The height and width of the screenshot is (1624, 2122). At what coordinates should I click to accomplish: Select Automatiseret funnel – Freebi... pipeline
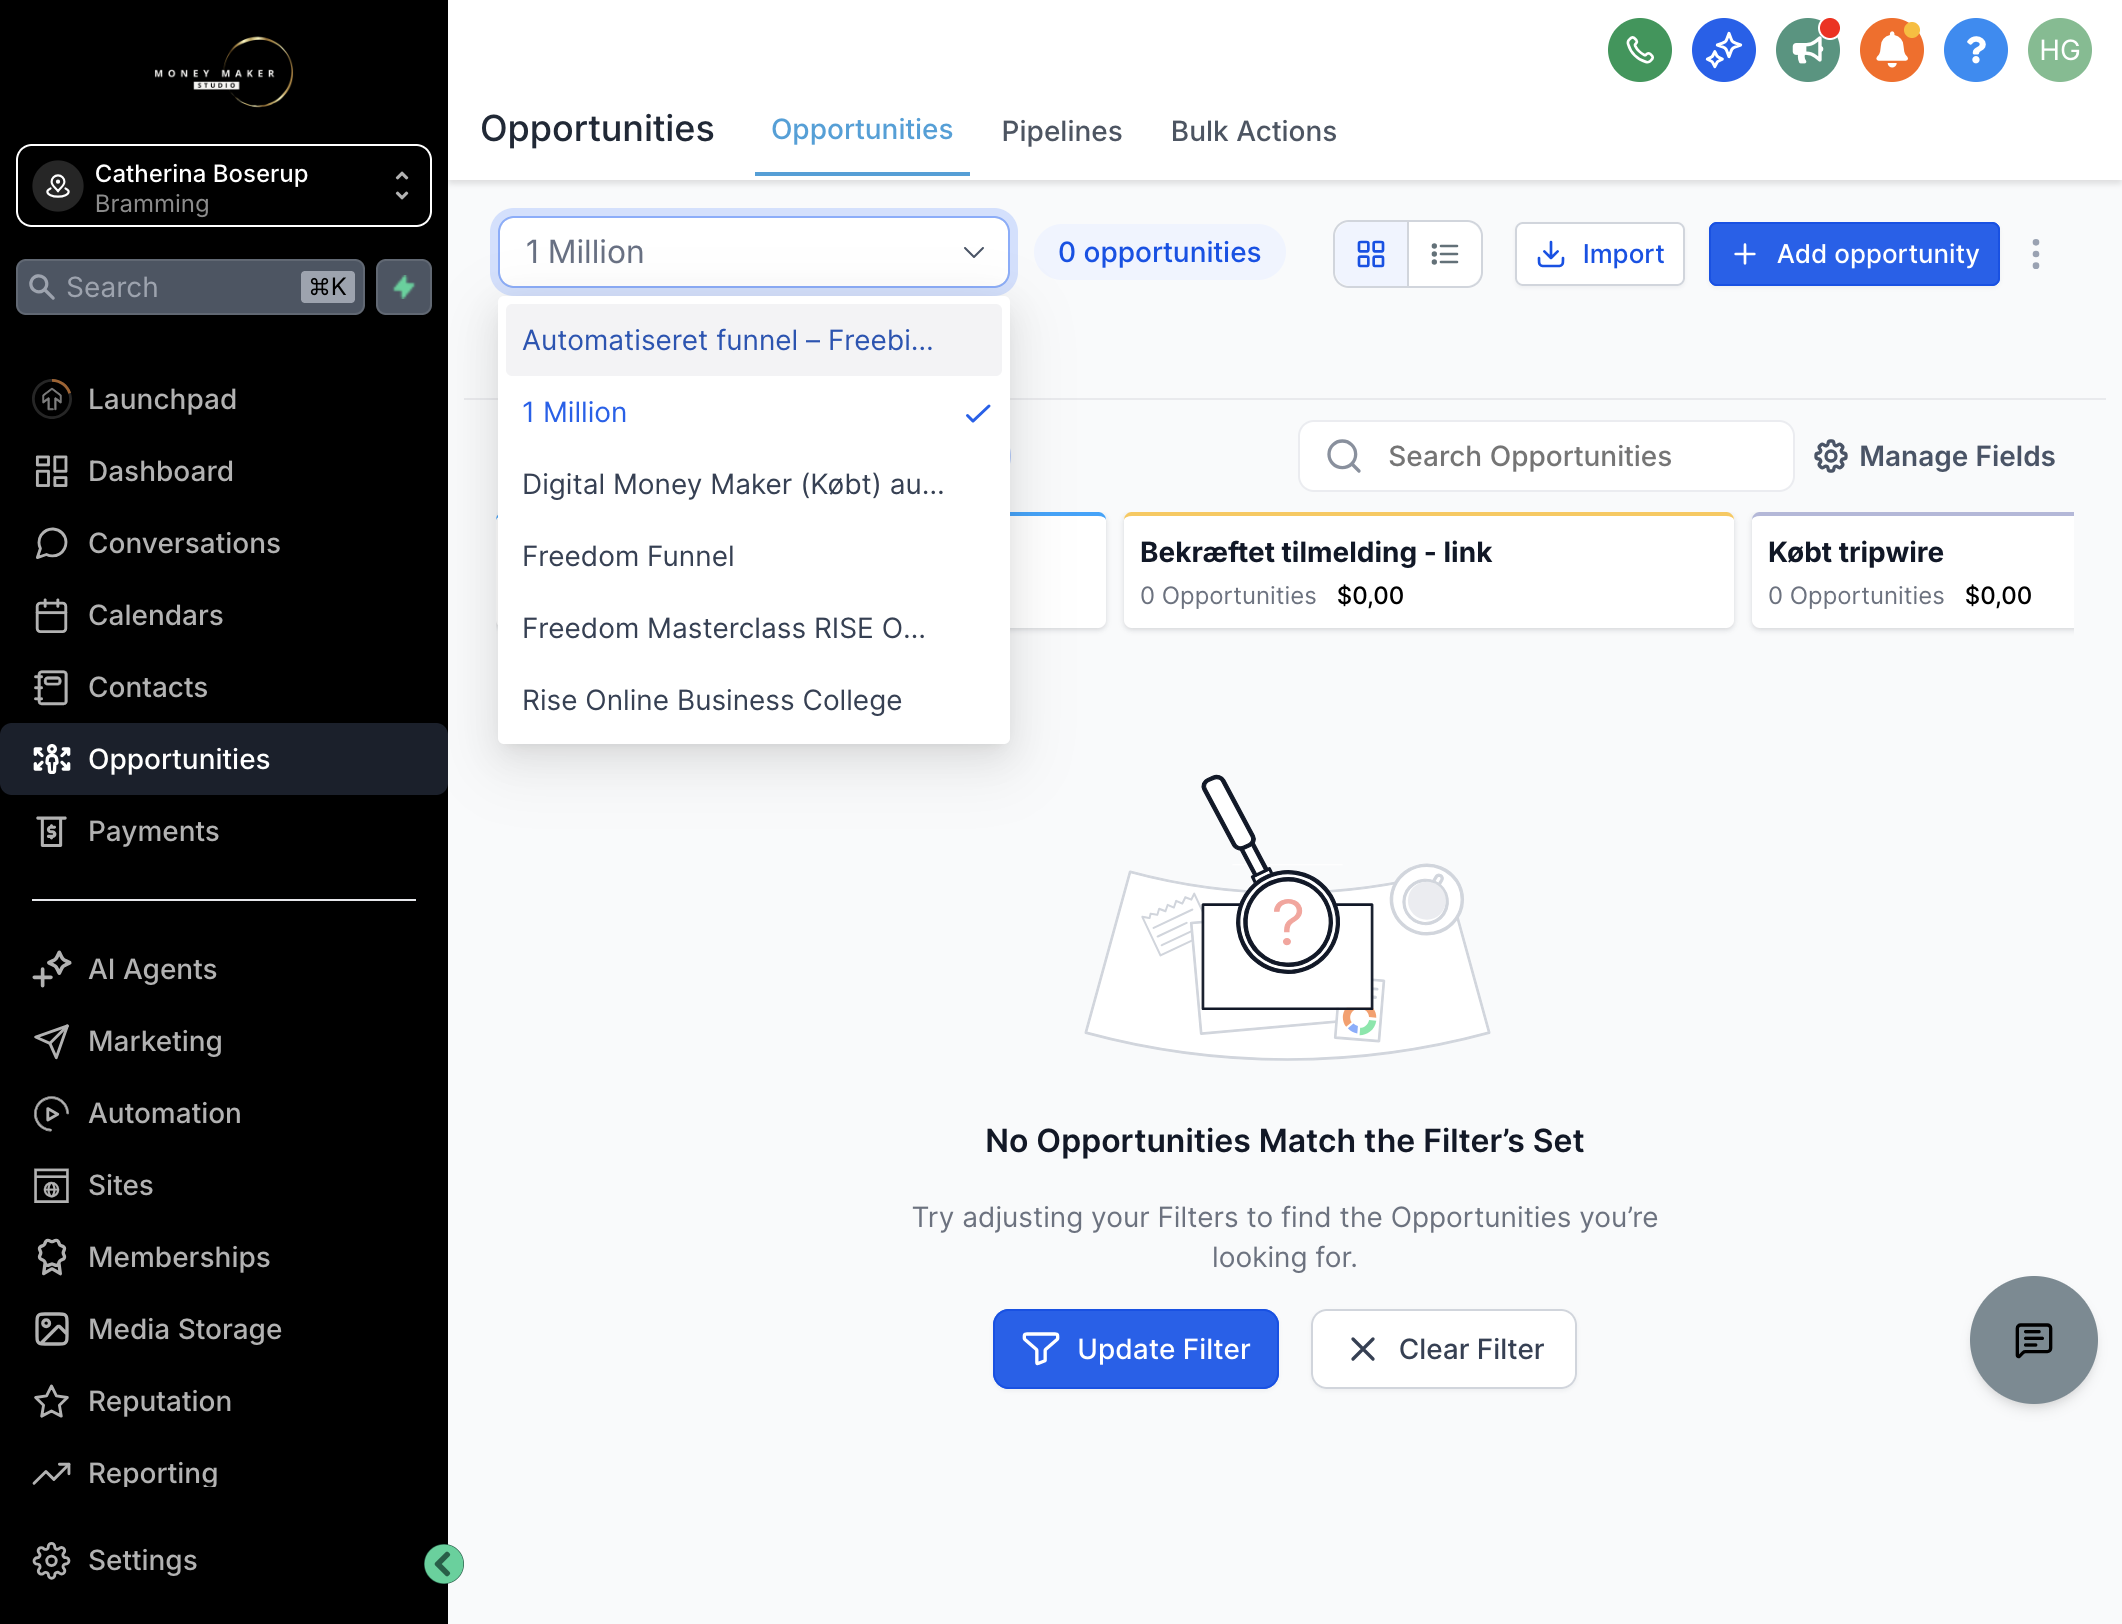pyautogui.click(x=754, y=340)
